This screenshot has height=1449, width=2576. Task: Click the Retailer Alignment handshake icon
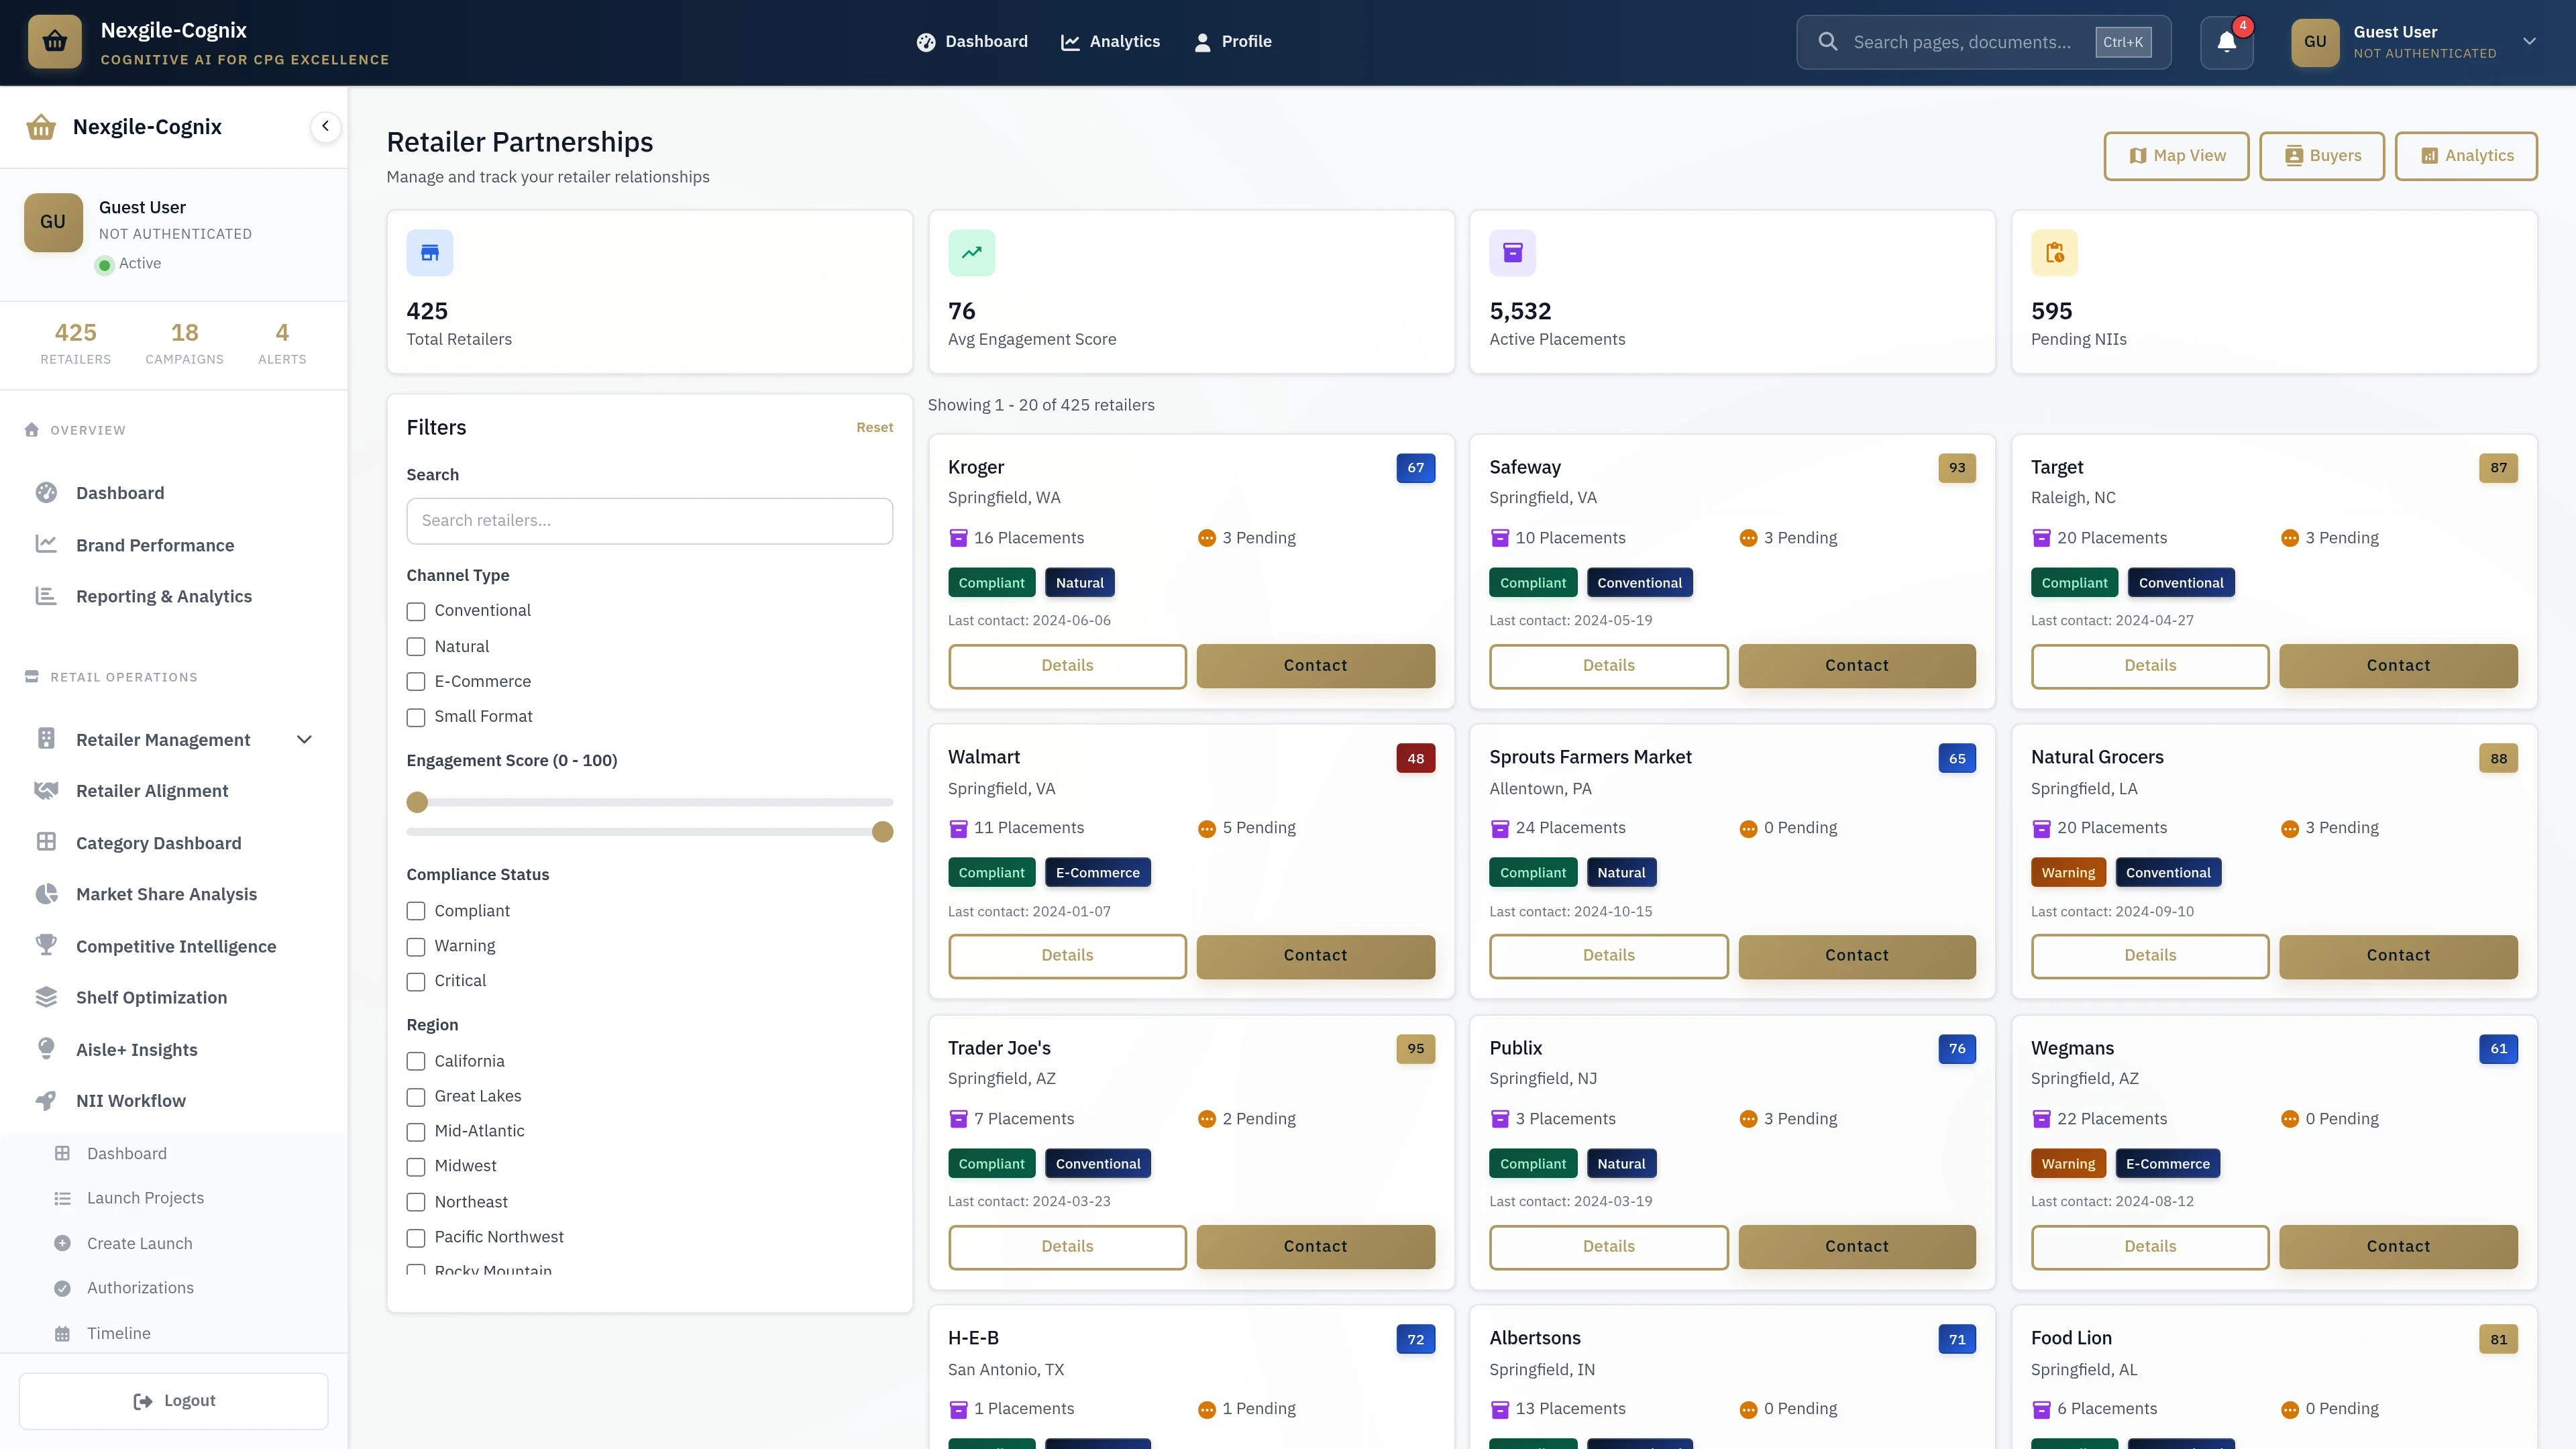[x=46, y=789]
